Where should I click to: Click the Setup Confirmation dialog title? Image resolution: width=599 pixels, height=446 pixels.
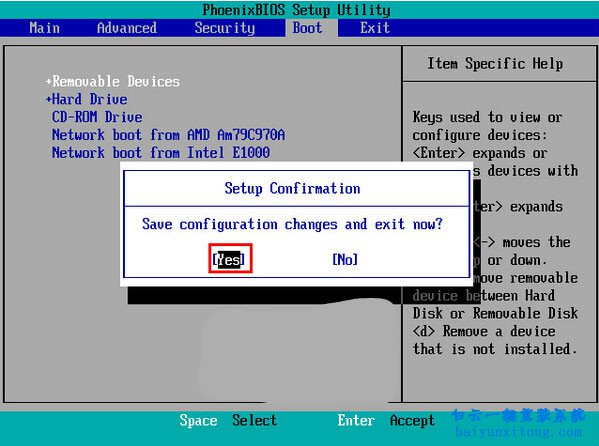(x=292, y=188)
